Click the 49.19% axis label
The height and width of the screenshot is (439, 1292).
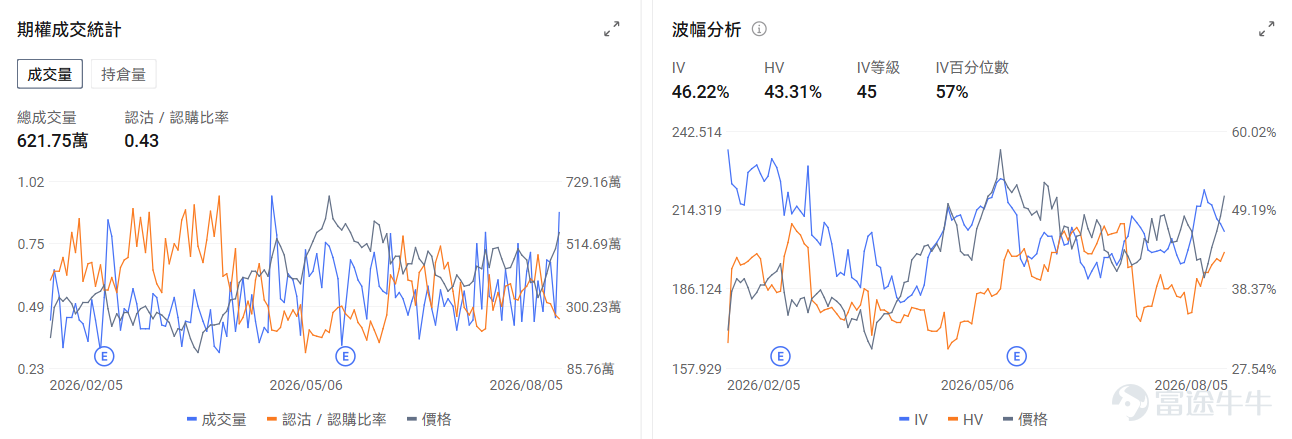1253,210
